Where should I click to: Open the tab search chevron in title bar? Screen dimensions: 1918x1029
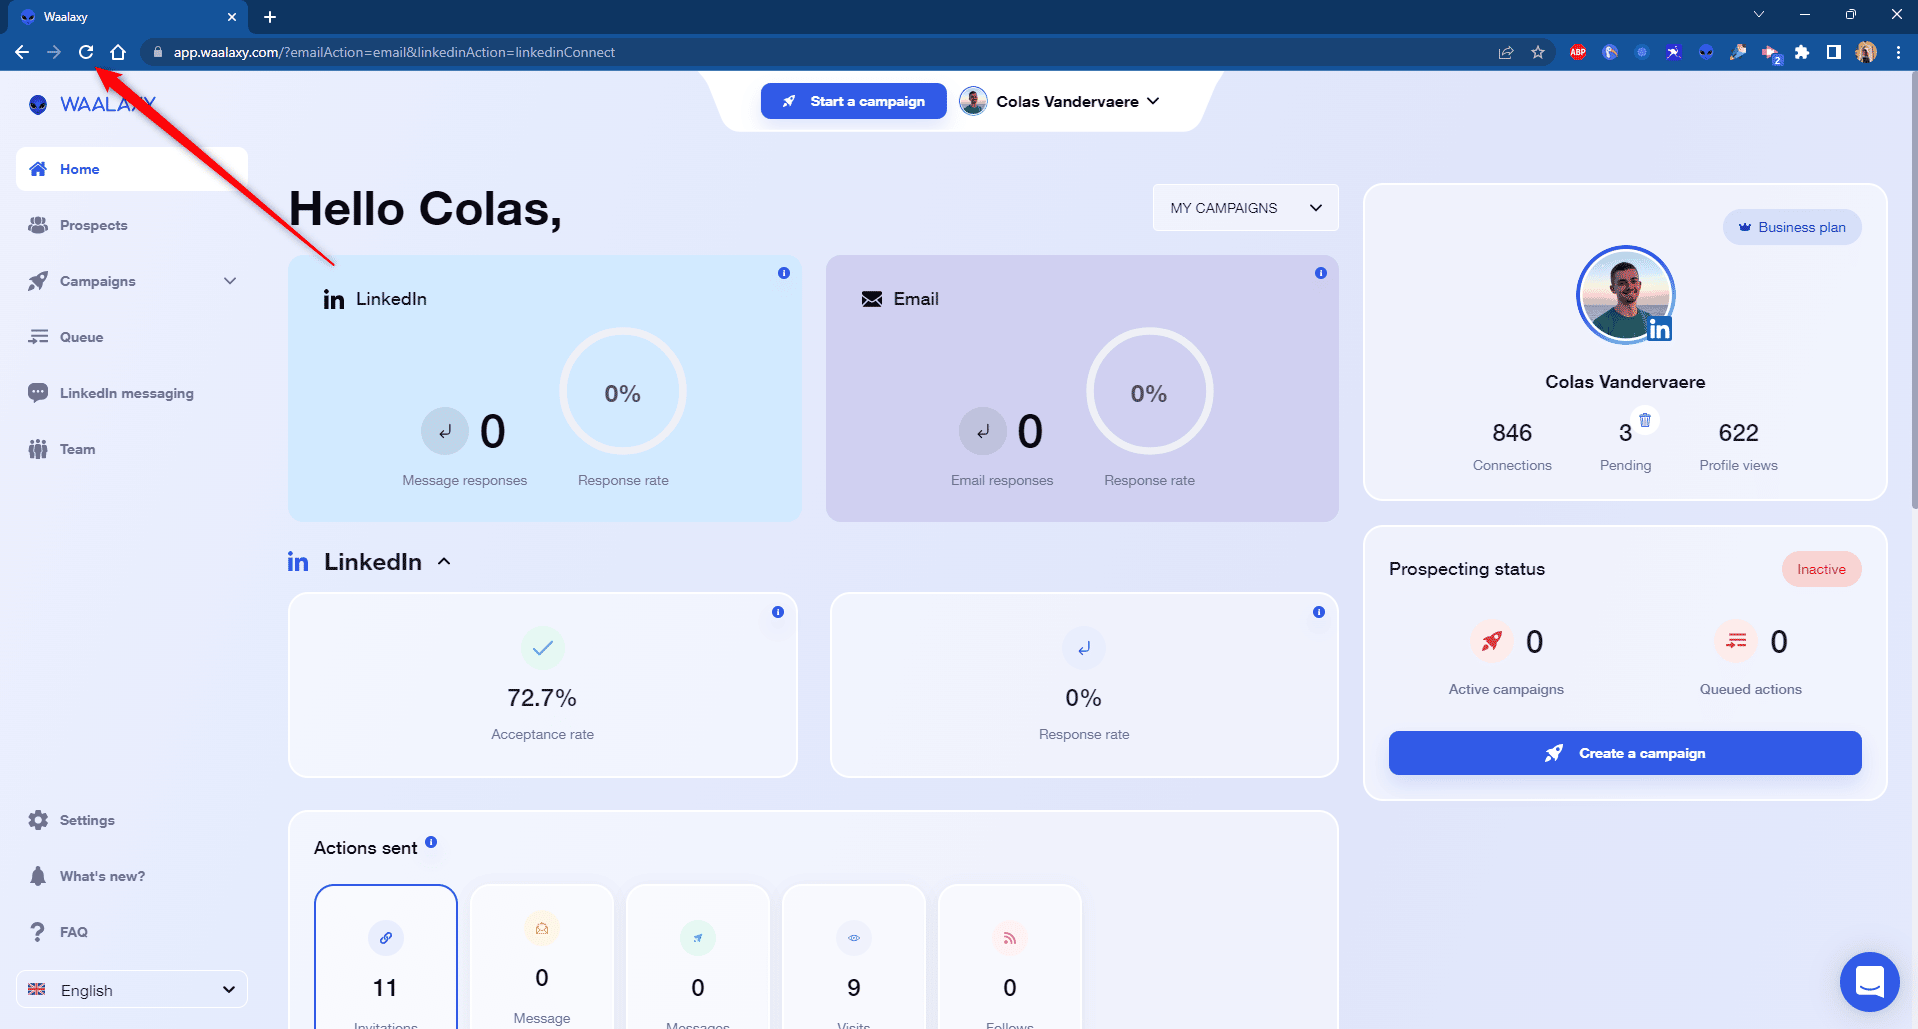coord(1759,14)
